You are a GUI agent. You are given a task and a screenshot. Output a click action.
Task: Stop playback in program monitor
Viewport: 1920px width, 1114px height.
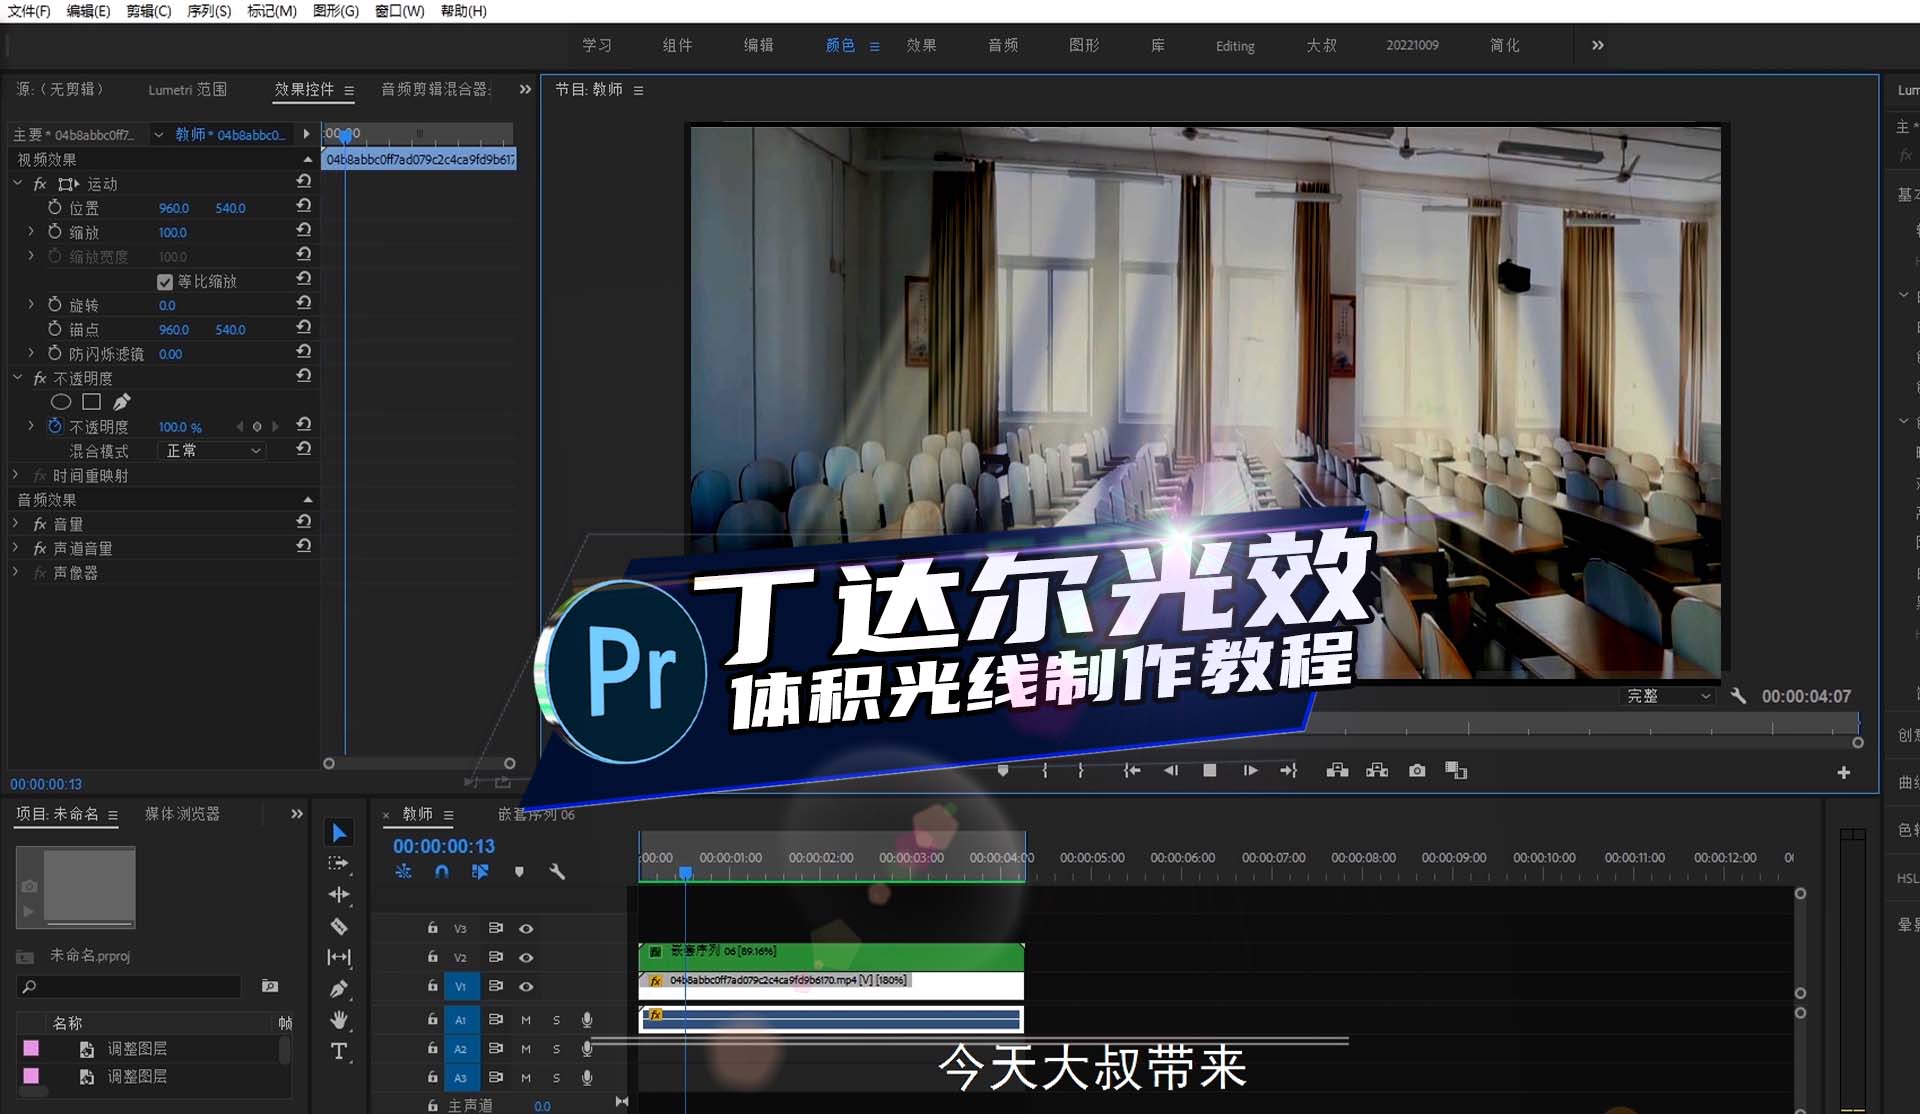point(1210,771)
